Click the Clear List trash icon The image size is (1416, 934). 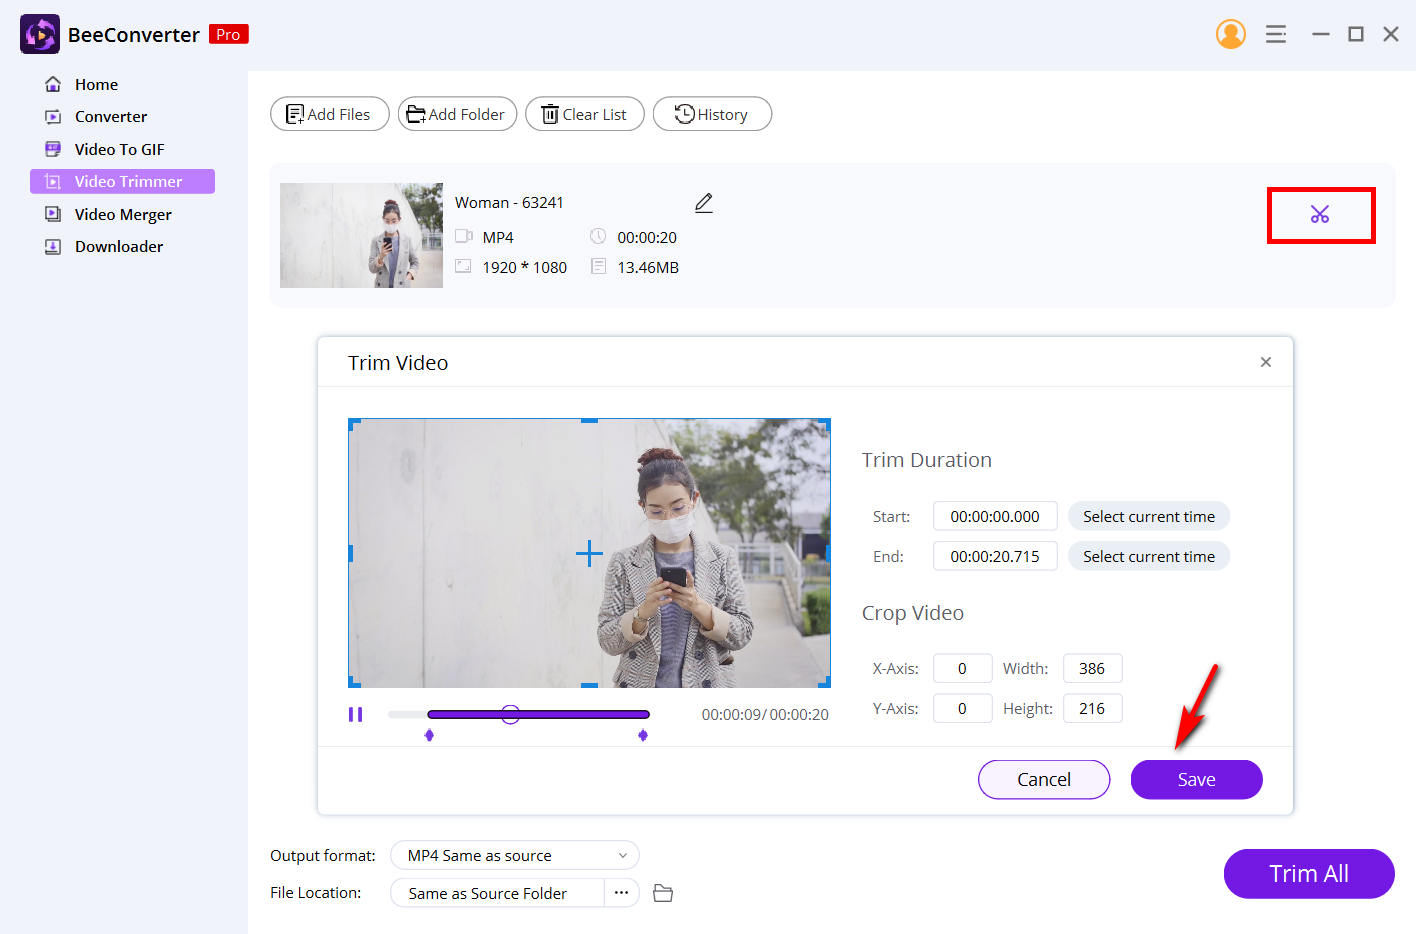[x=551, y=114]
